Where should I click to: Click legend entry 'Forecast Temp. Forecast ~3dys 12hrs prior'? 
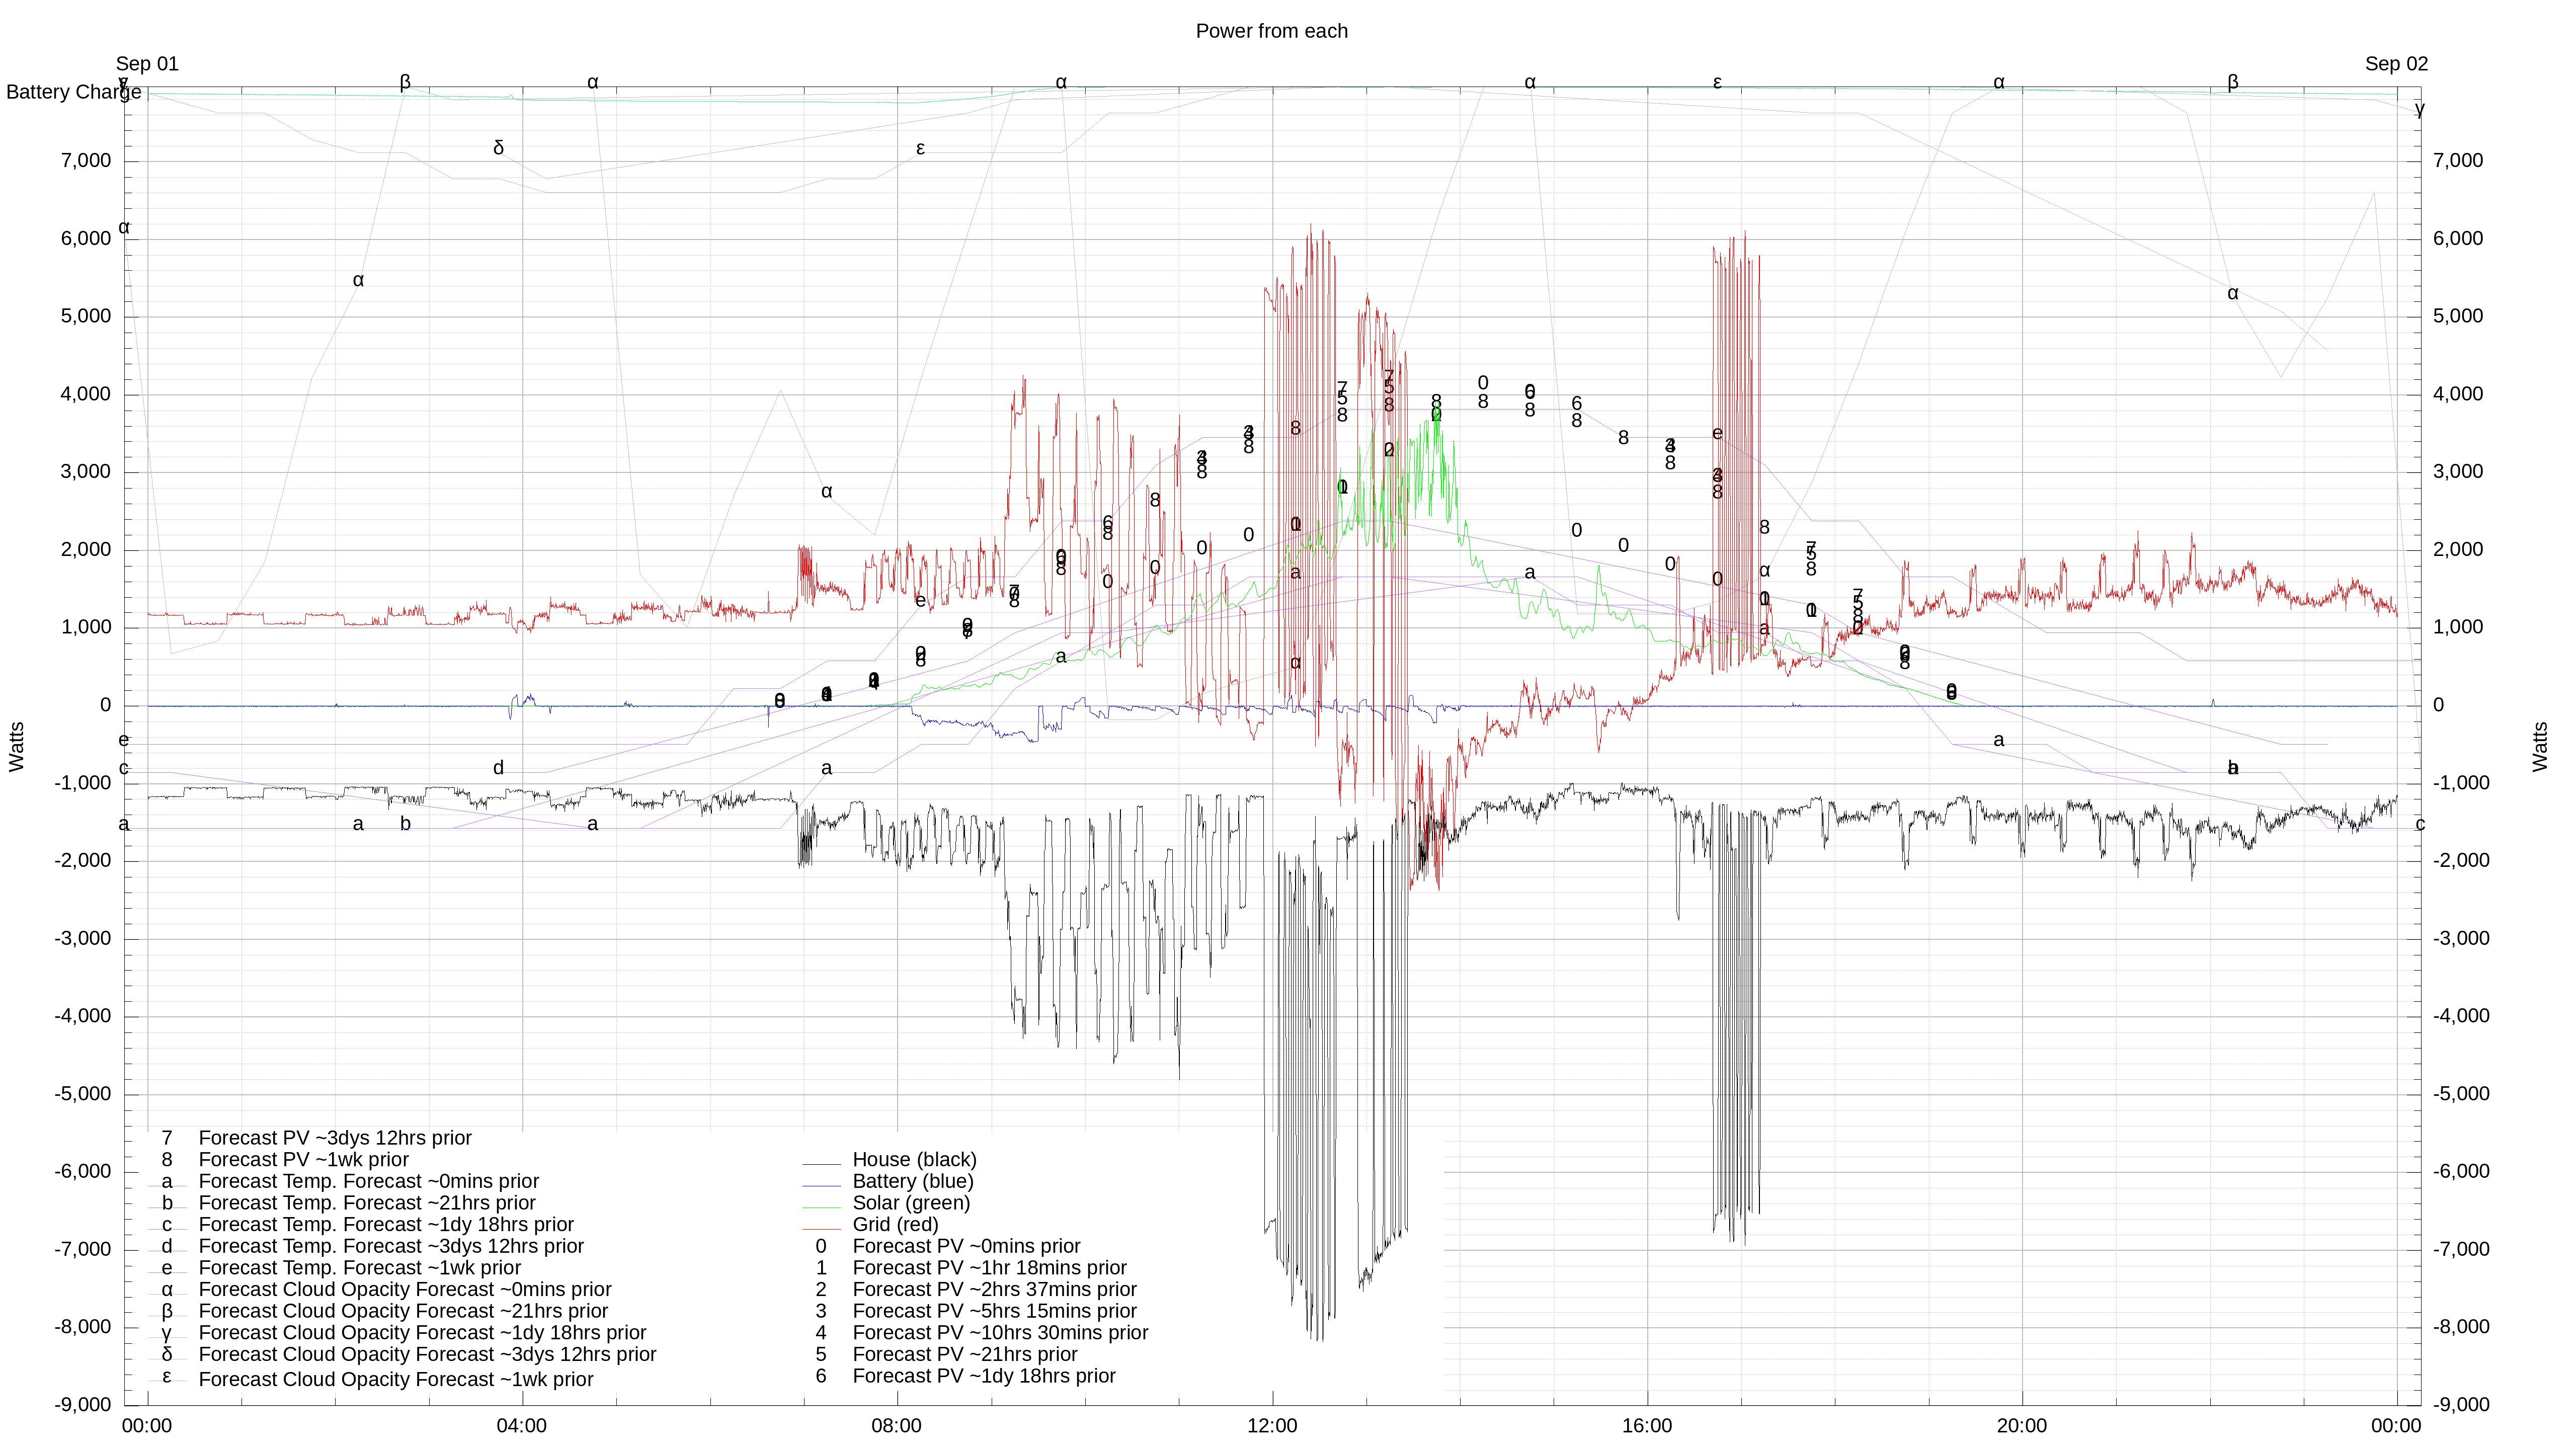click(391, 1246)
